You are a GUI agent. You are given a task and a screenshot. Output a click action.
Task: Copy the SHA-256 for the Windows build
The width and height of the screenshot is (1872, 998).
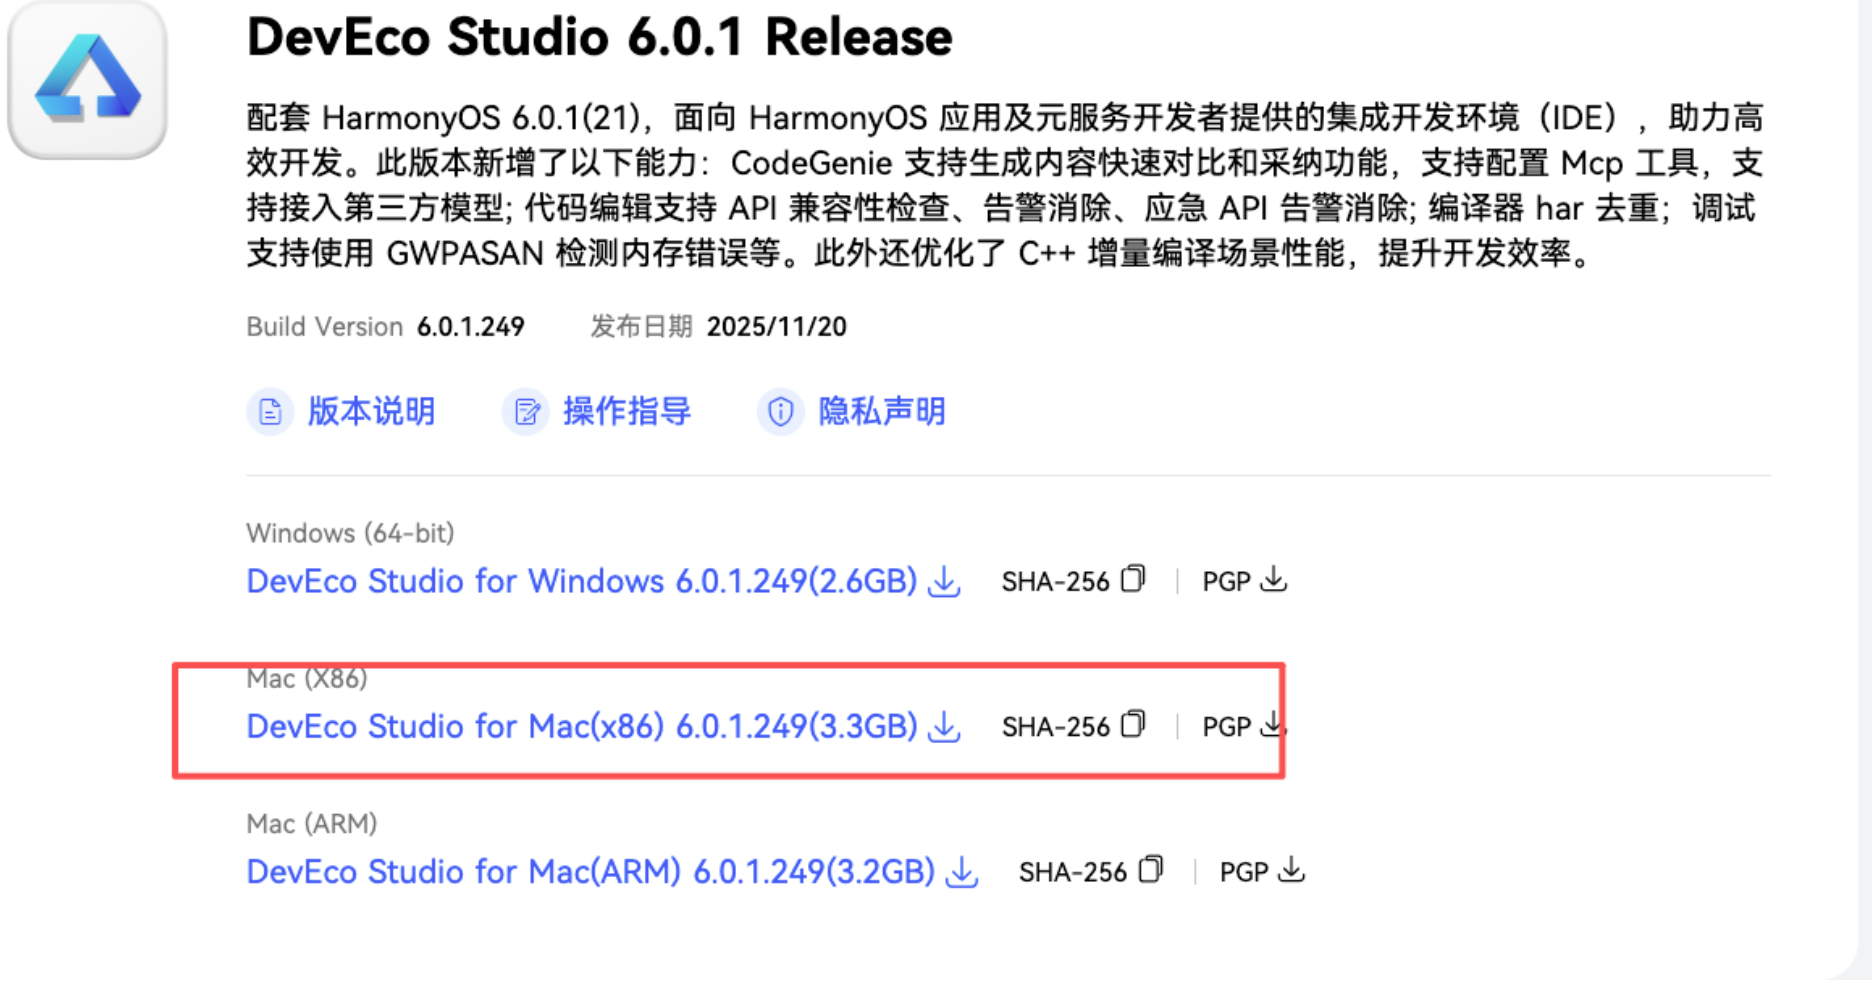point(1133,578)
